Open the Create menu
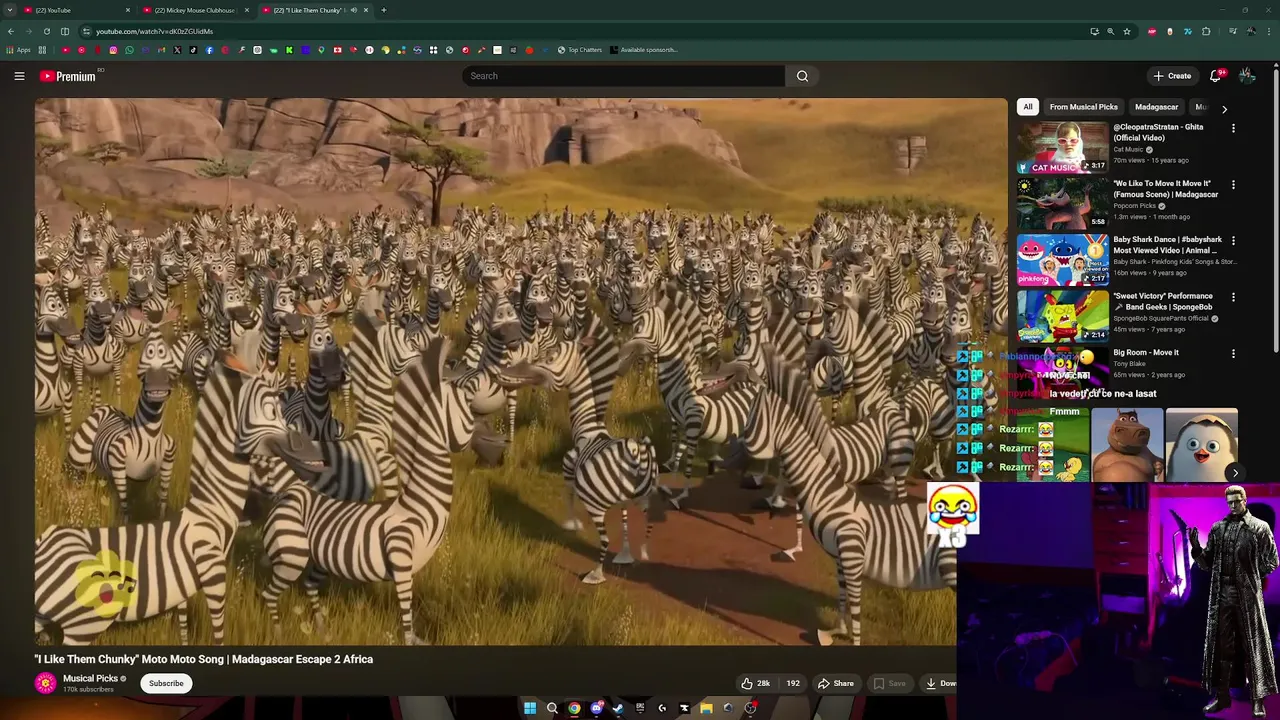This screenshot has height=720, width=1280. tap(1172, 76)
